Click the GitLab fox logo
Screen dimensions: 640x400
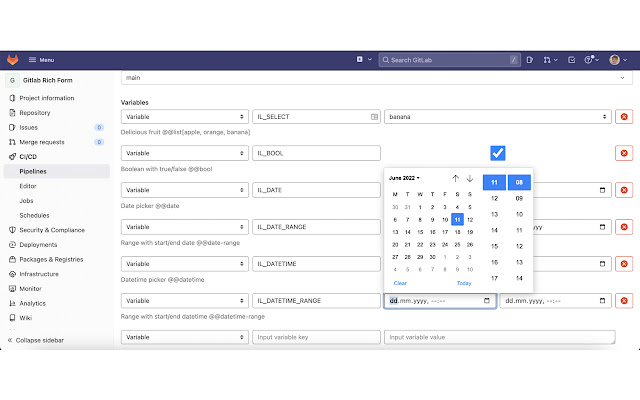(x=13, y=60)
